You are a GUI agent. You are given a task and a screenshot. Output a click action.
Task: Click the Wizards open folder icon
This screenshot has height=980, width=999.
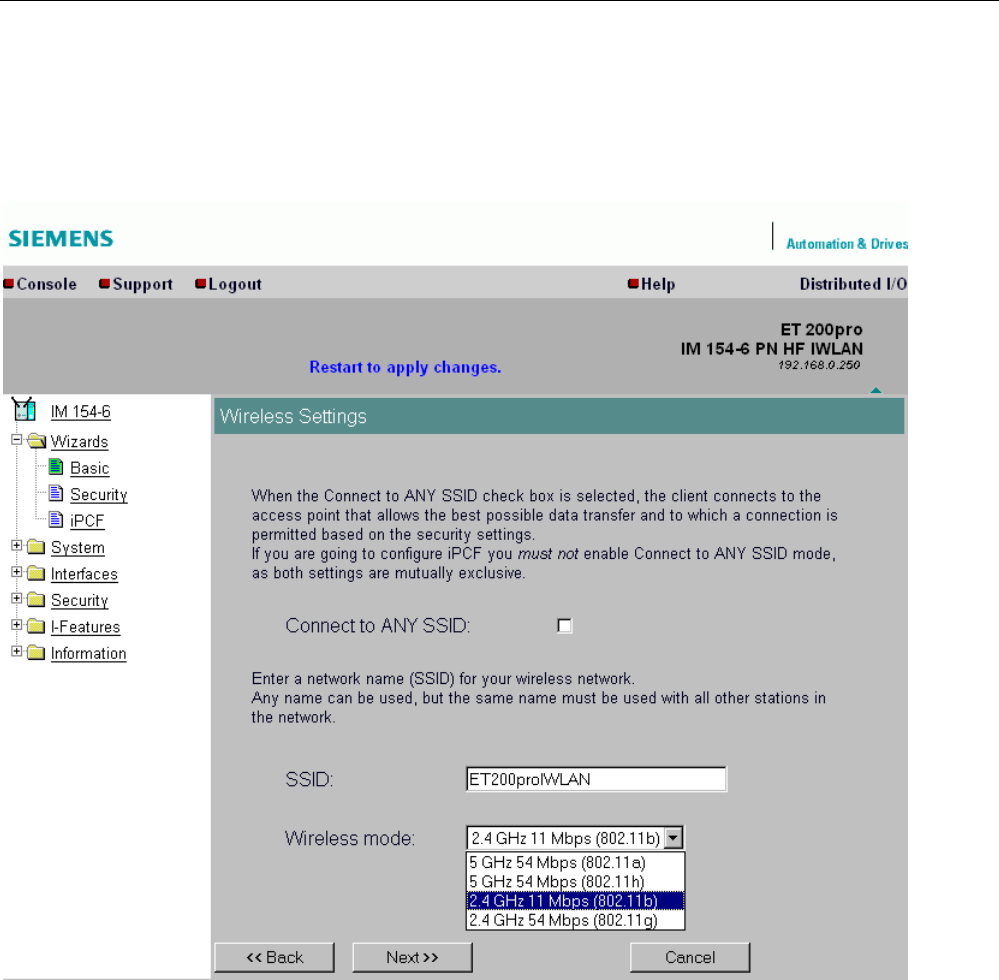tap(37, 441)
